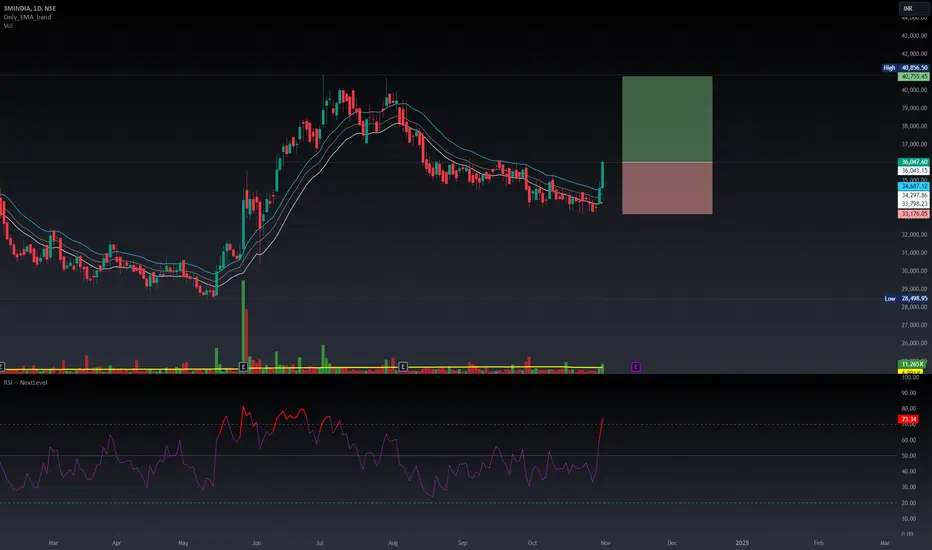Open the INR currency selector

coord(914,8)
